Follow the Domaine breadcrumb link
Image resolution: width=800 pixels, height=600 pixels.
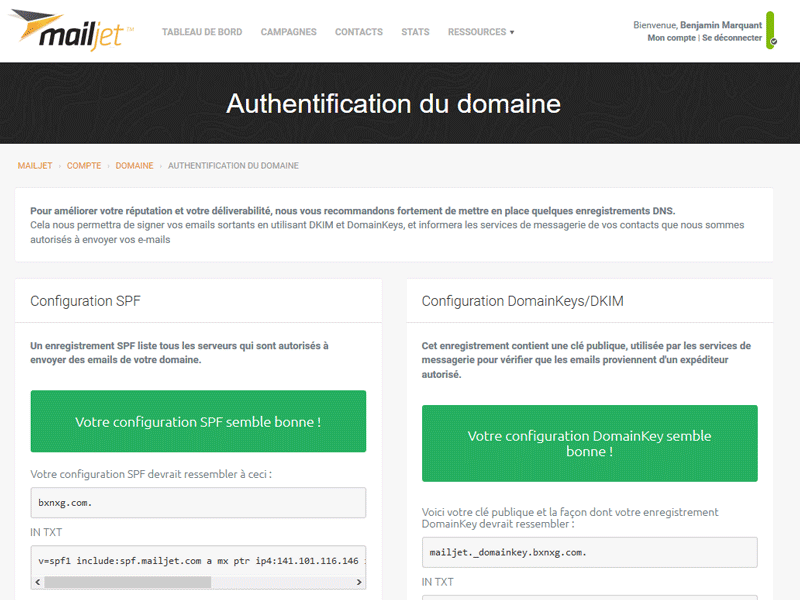tap(134, 166)
